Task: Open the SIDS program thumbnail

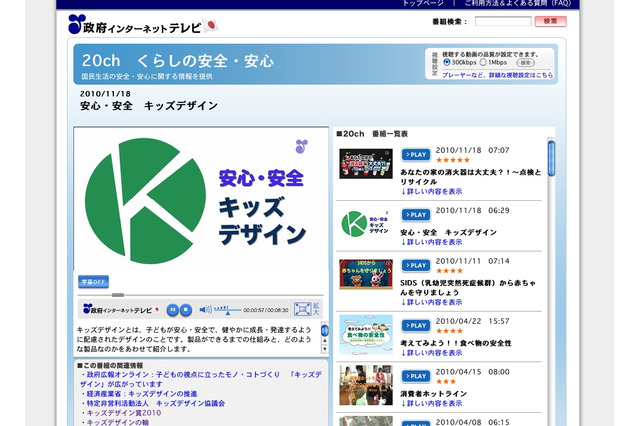Action: (366, 274)
